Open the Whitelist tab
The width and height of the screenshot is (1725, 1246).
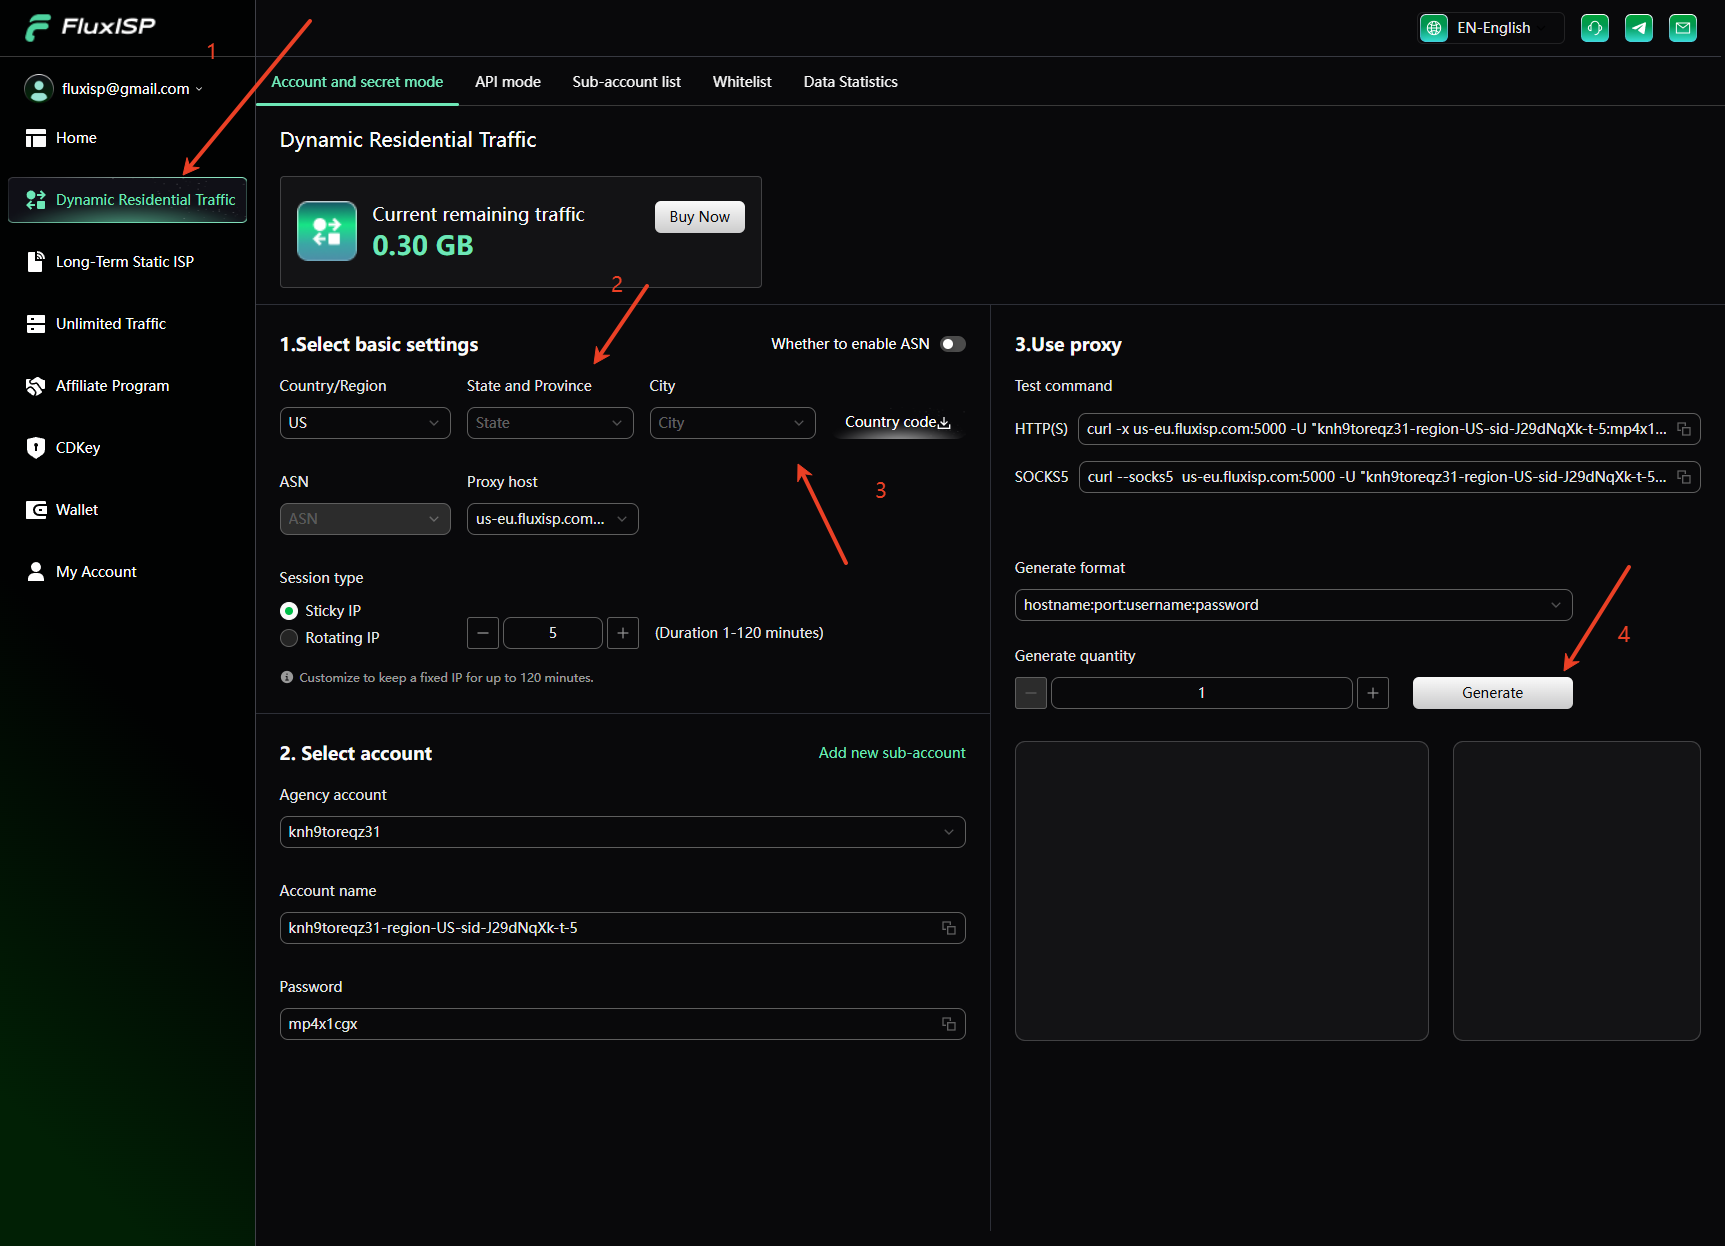[x=742, y=82]
